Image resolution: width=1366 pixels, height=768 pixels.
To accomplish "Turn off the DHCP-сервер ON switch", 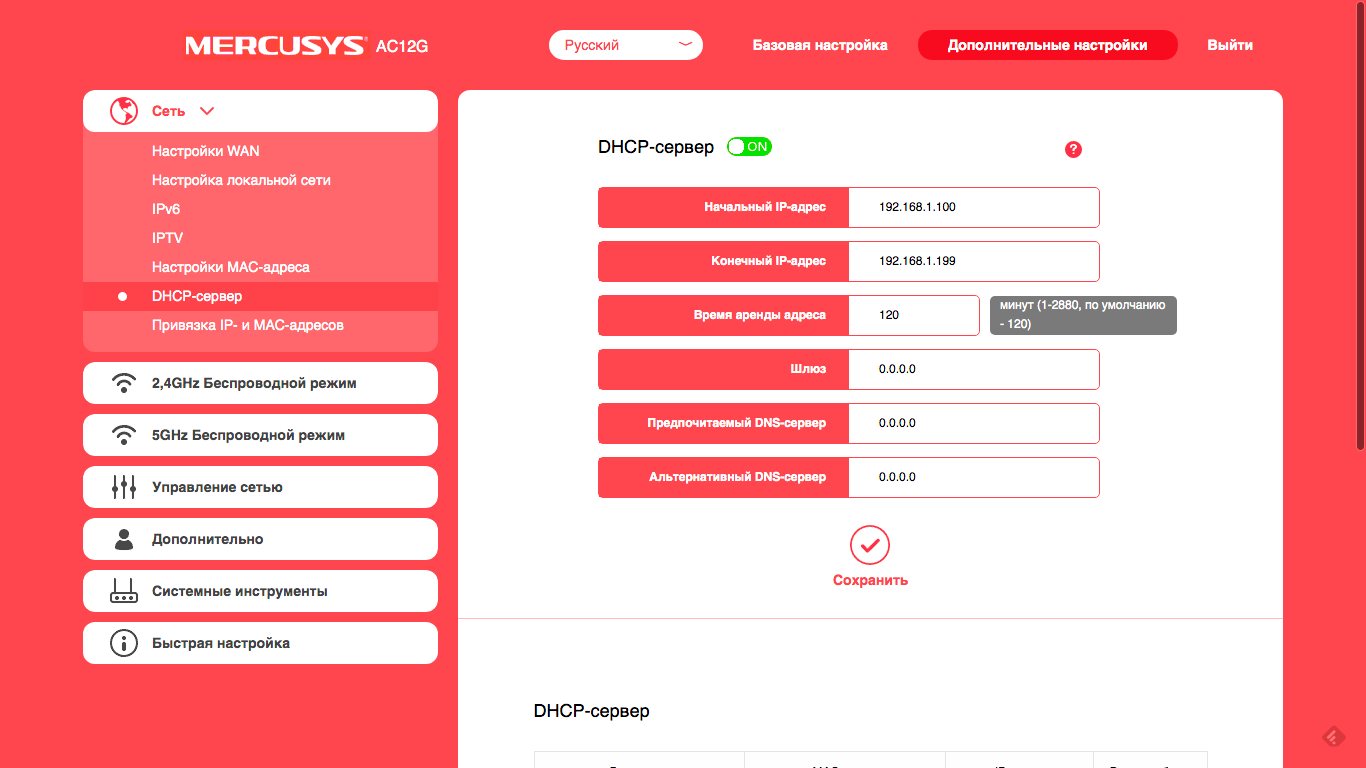I will pyautogui.click(x=749, y=147).
